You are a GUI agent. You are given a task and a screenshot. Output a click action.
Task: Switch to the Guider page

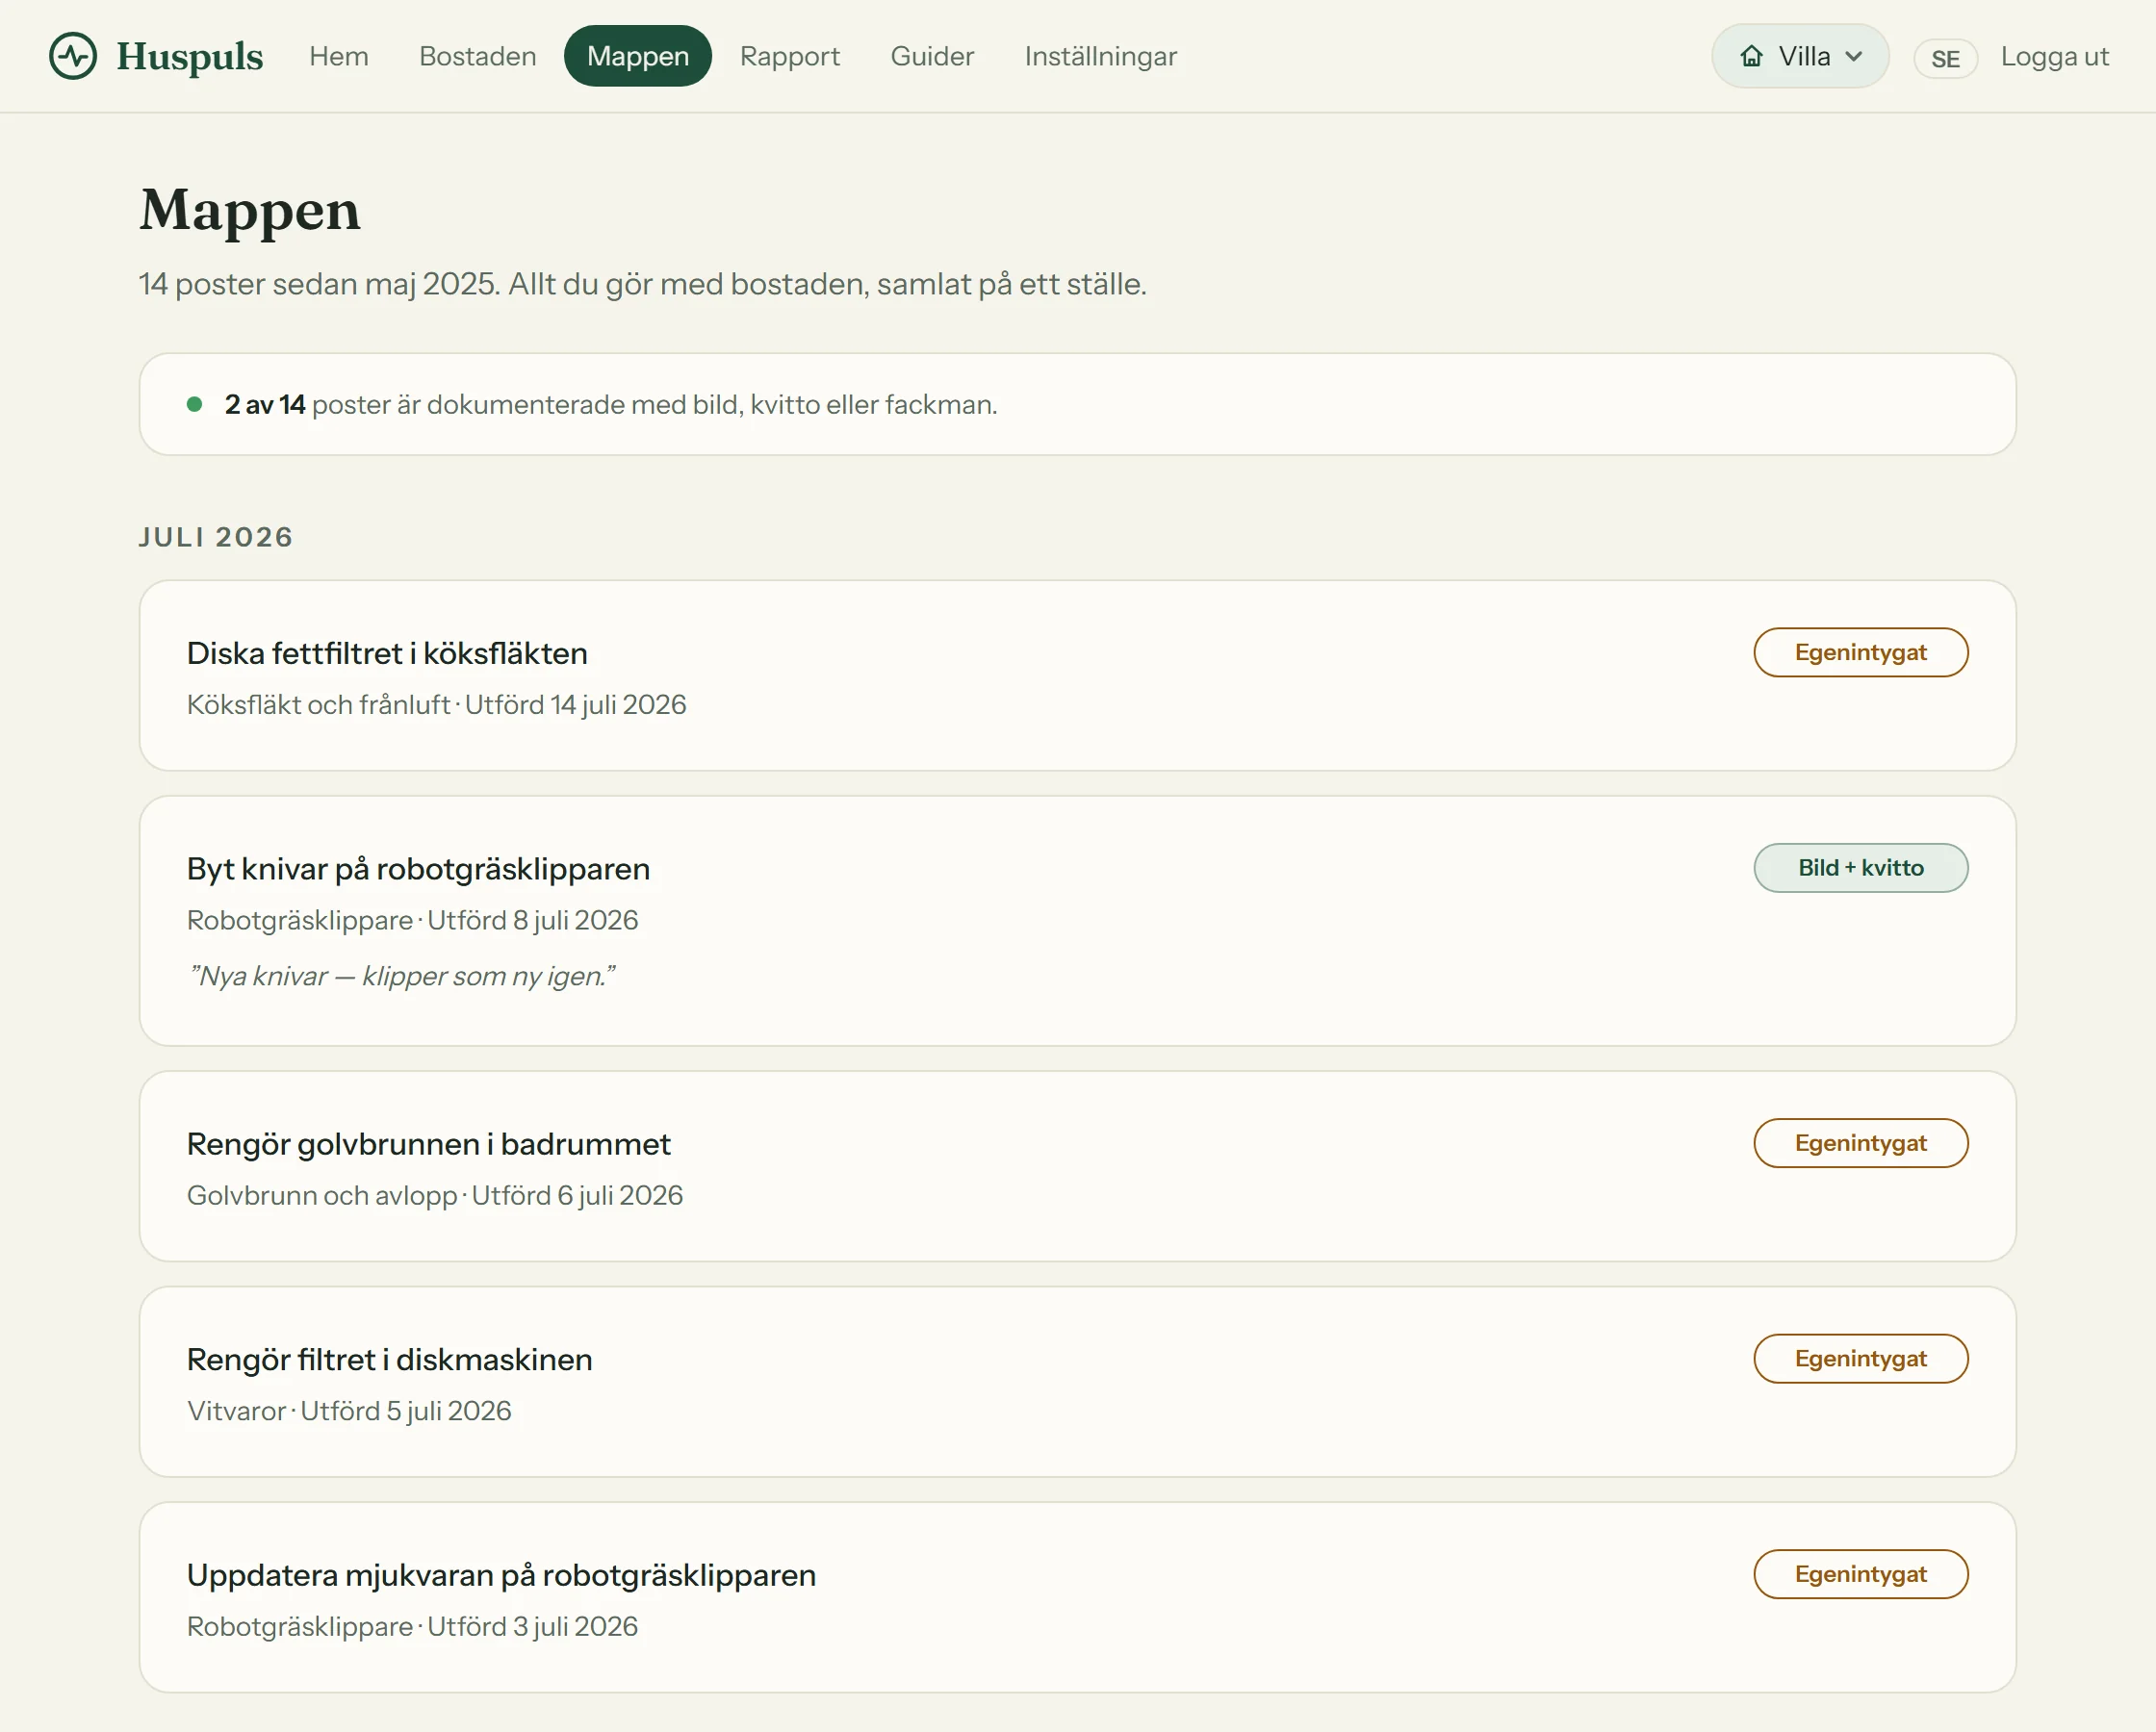pos(932,56)
